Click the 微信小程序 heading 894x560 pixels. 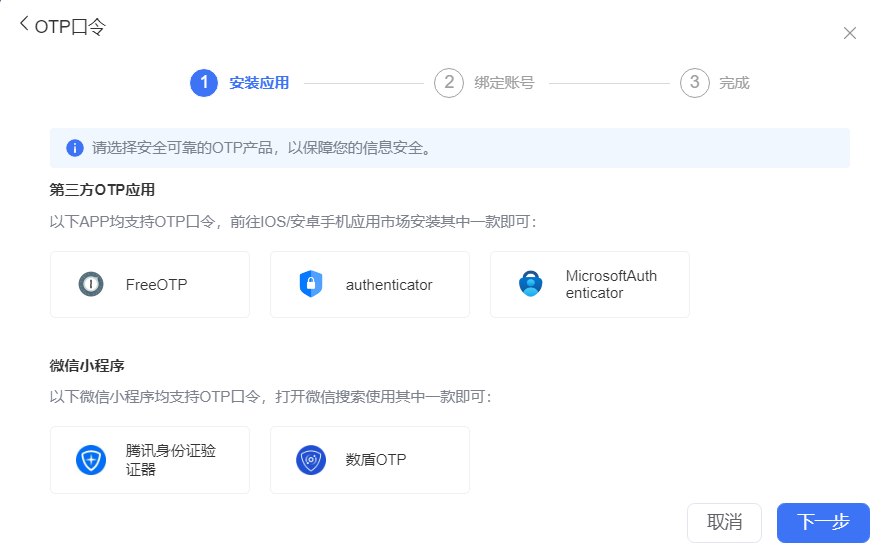(87, 366)
